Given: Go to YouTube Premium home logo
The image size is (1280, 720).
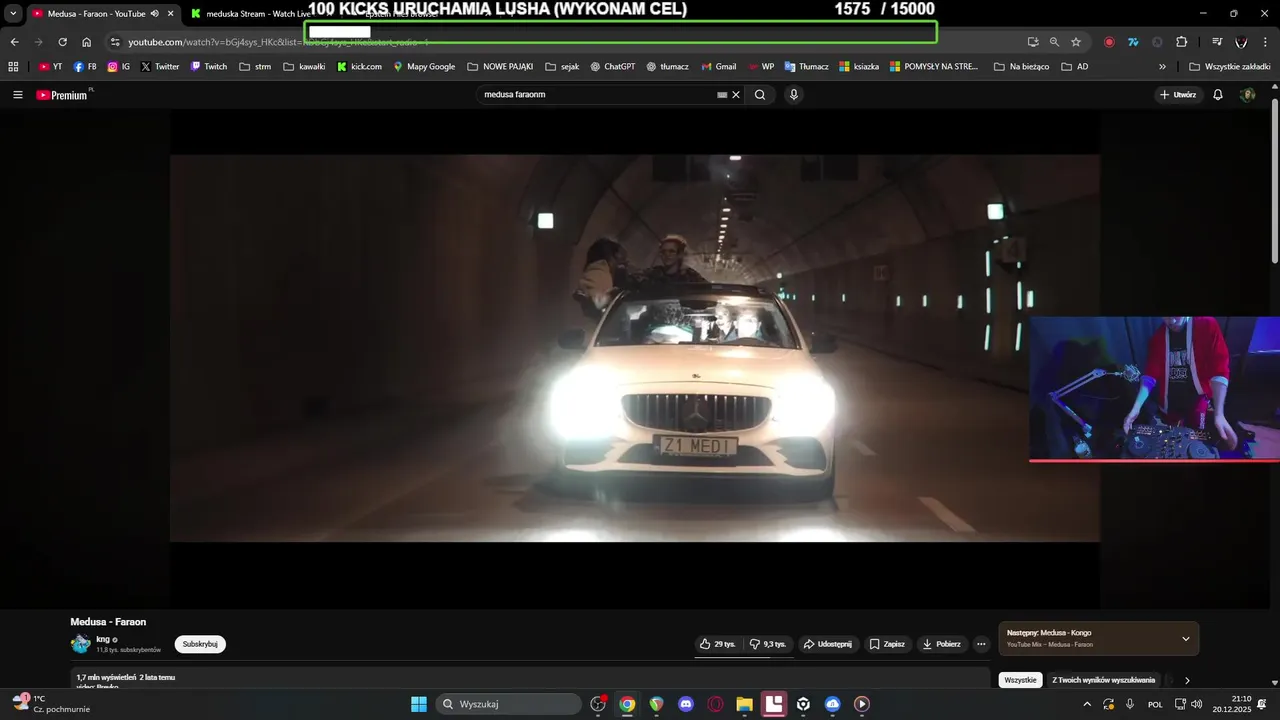Looking at the screenshot, I should (x=62, y=95).
